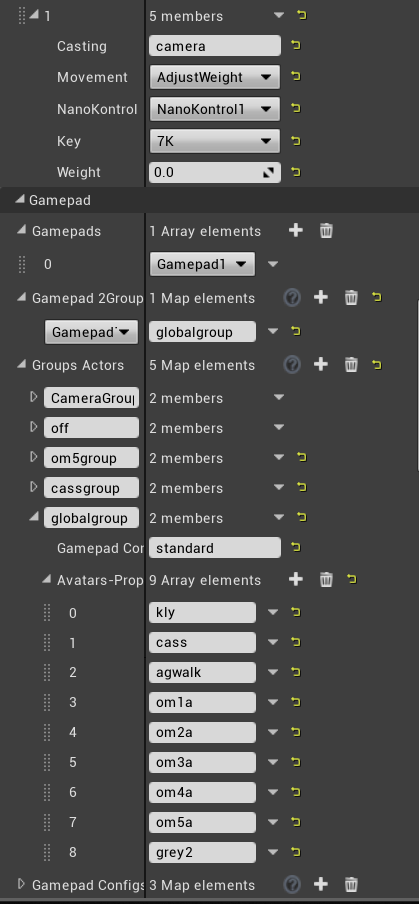This screenshot has width=419, height=904.
Task: Add element to Gamepad Configs map
Action: tap(320, 884)
